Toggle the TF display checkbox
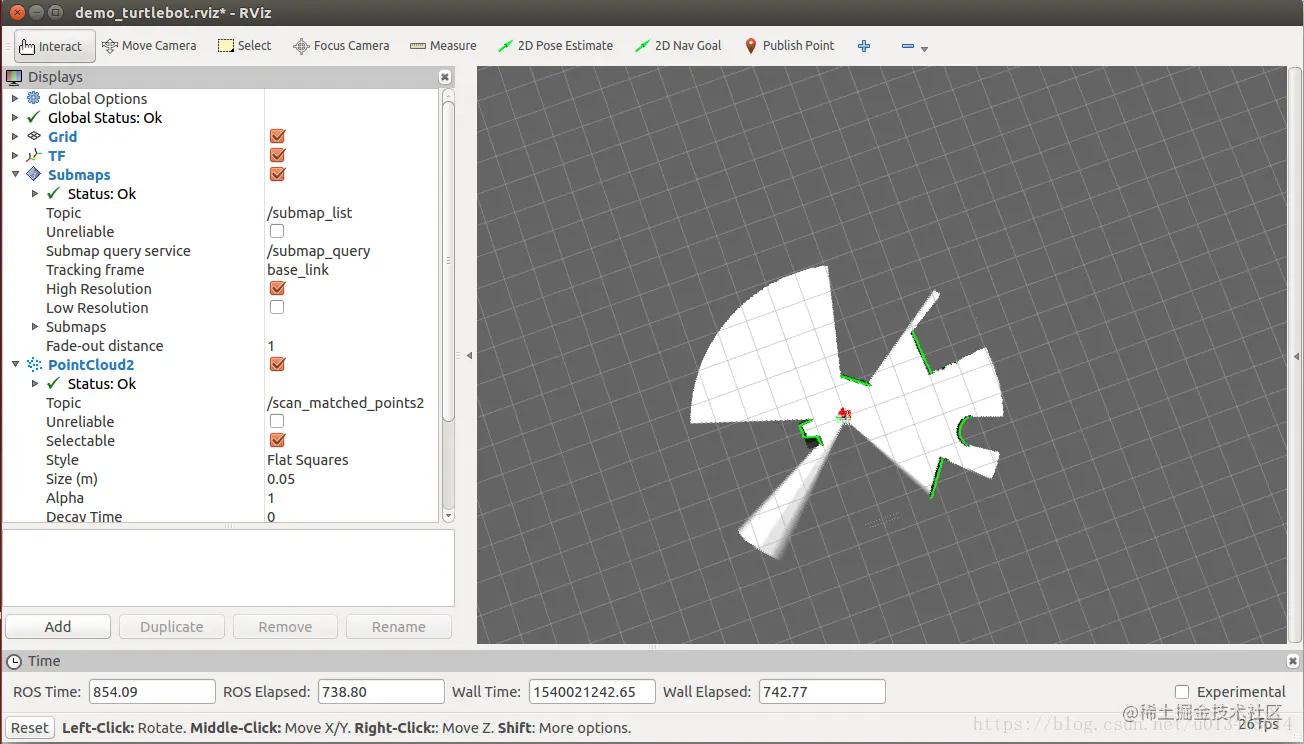The image size is (1304, 744). click(278, 155)
